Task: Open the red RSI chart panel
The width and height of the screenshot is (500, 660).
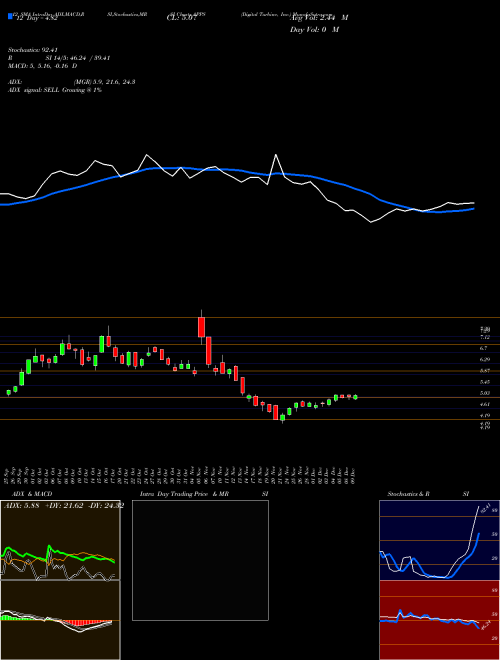Action: 439,620
